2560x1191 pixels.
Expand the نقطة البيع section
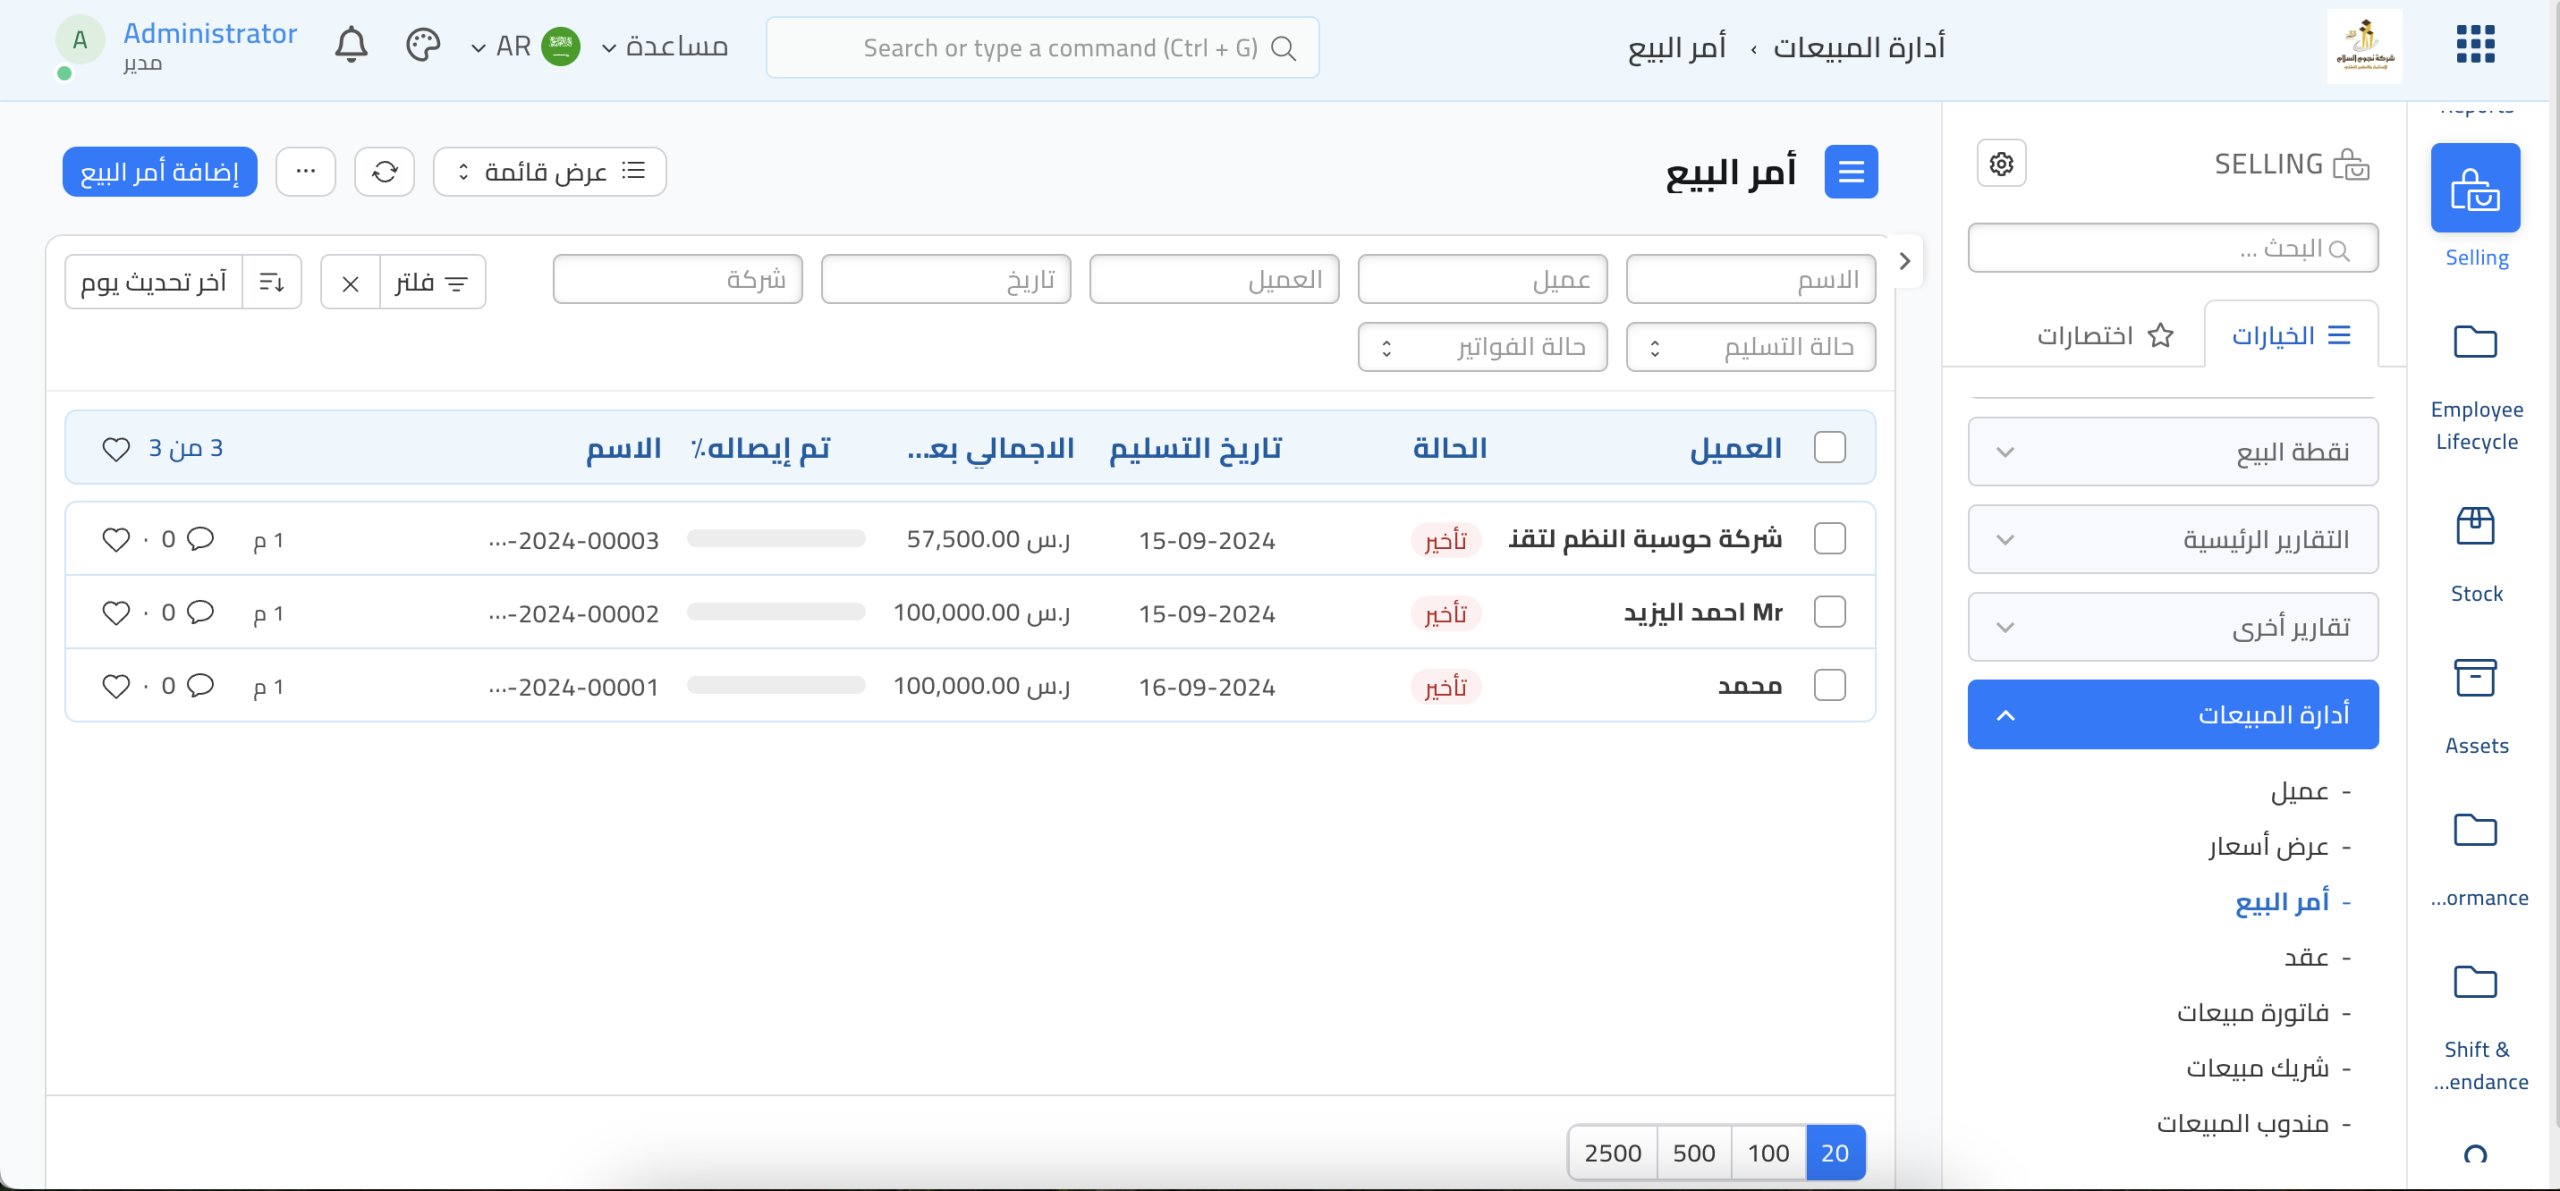2172,452
